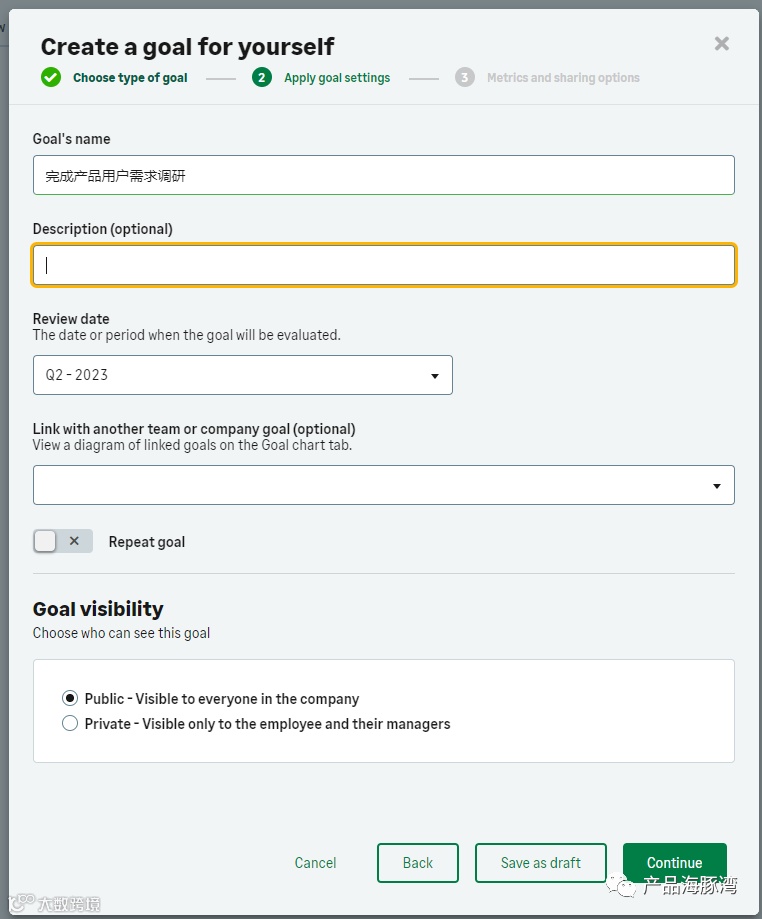Enable the Repeat goal switch

(x=62, y=541)
